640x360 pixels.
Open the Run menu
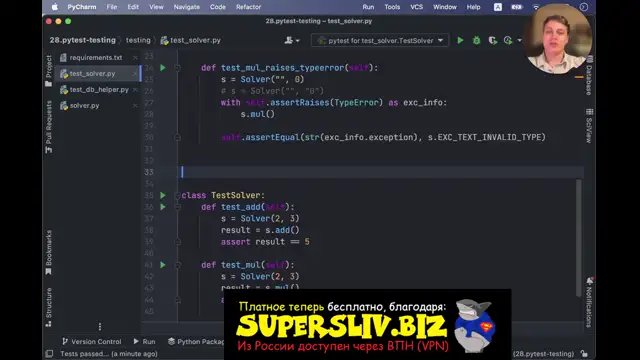tap(368, 7)
